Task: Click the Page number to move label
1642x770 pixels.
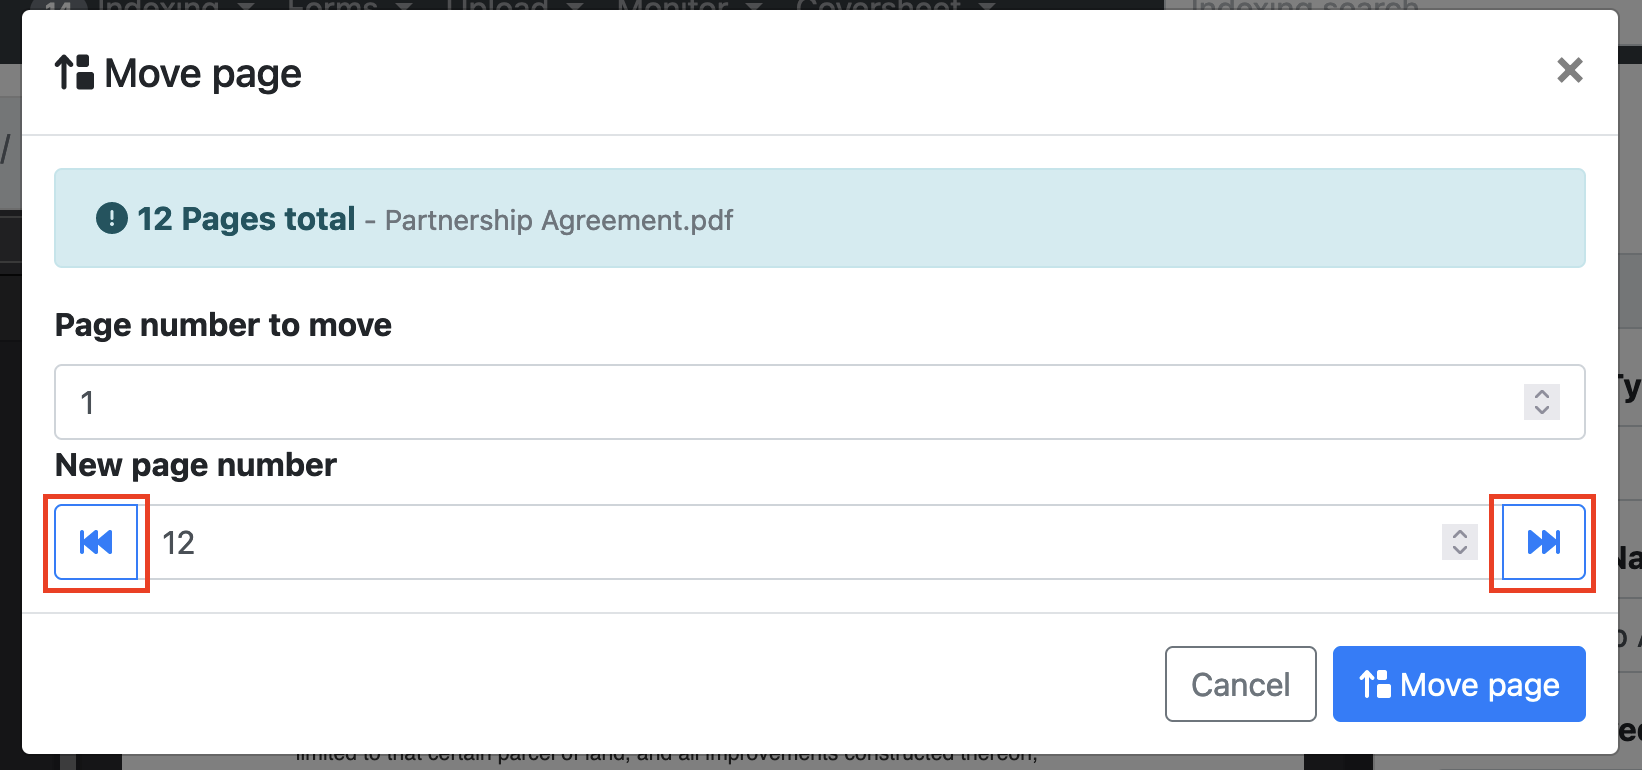Action: point(223,325)
